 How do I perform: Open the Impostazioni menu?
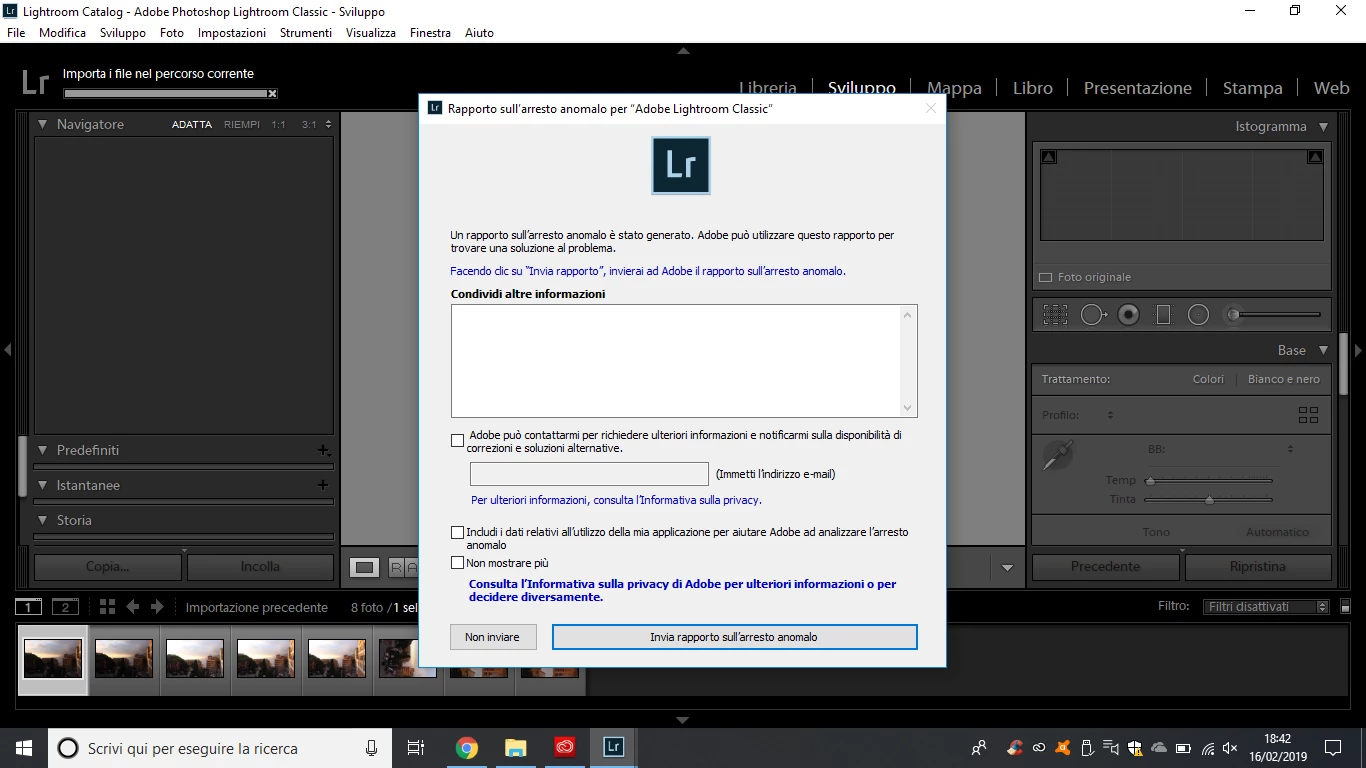232,33
